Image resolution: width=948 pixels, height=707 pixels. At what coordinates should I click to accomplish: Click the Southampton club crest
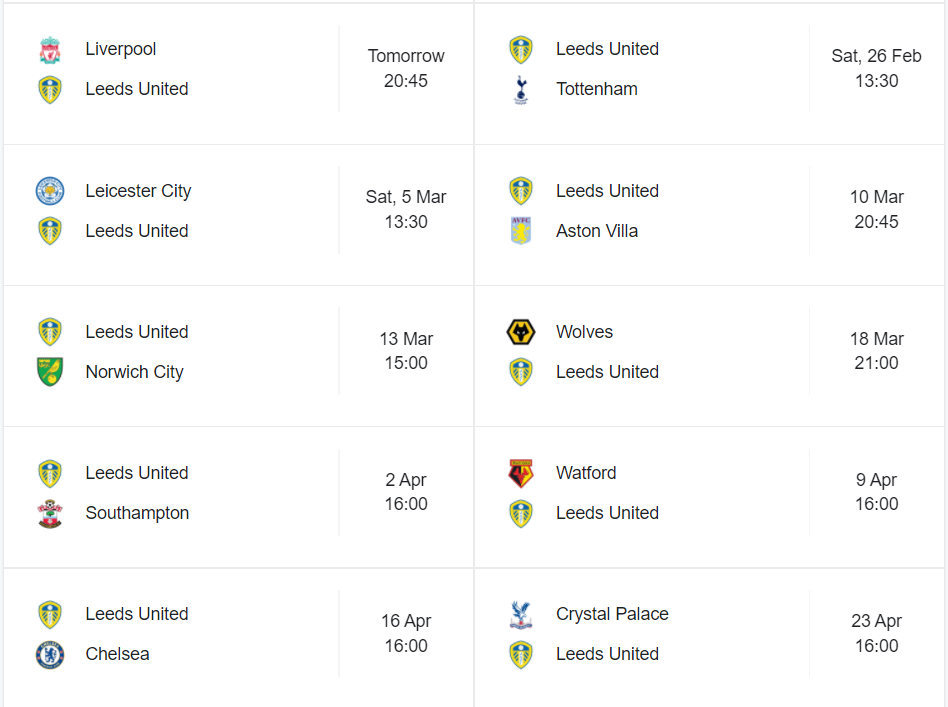pos(50,513)
